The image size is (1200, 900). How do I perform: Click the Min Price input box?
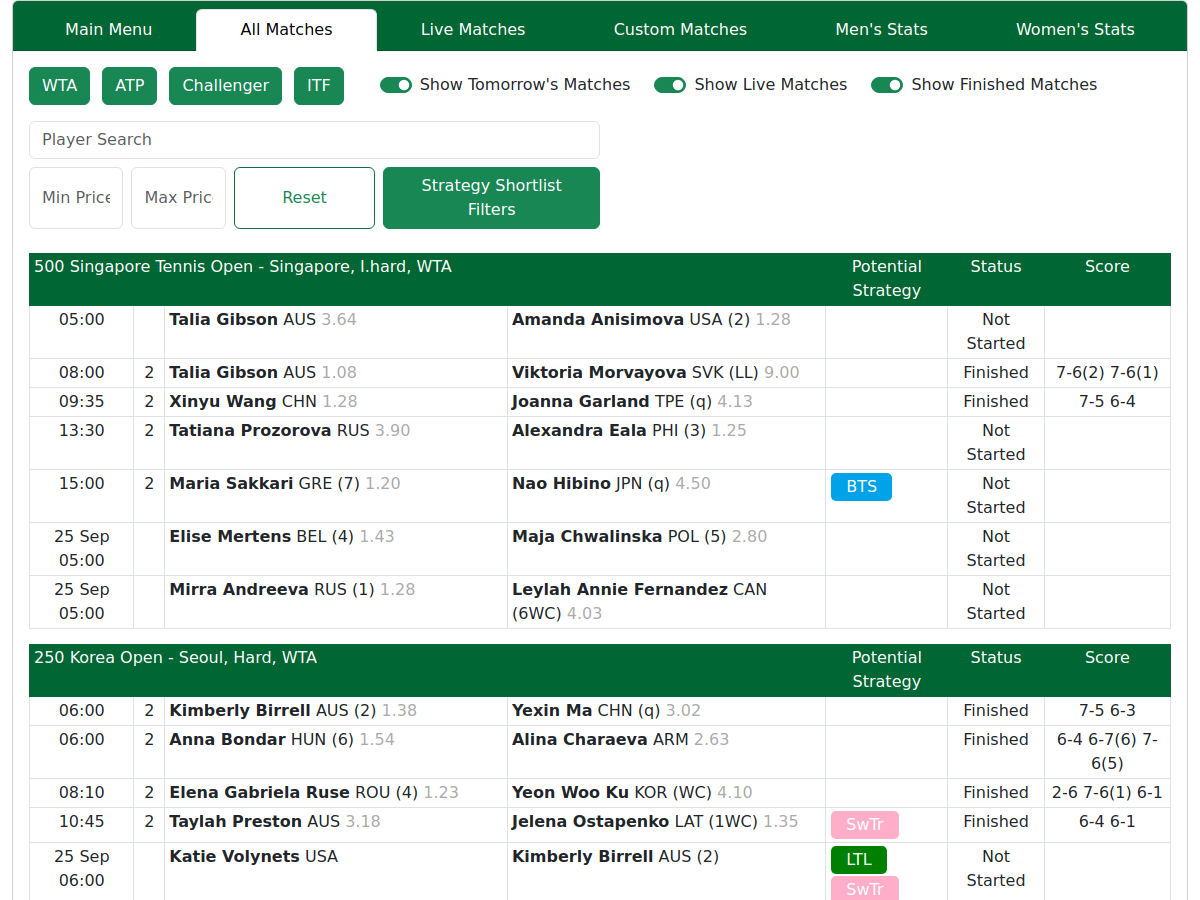76,198
